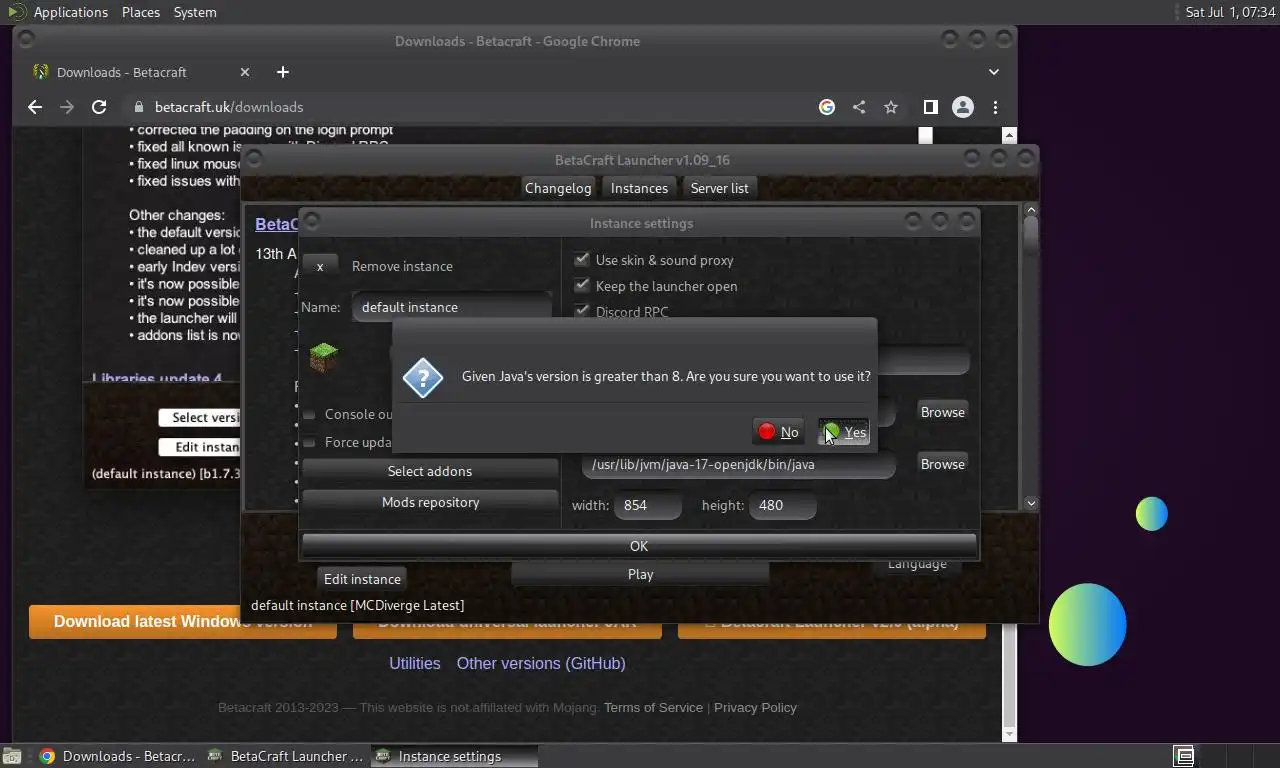Open Select addons in Instance settings
Image resolution: width=1280 pixels, height=768 pixels.
click(x=430, y=471)
